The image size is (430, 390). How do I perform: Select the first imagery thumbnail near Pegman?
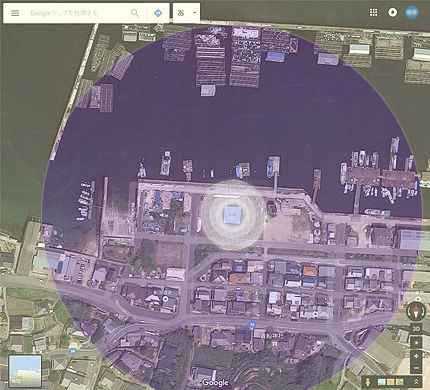[382, 382]
